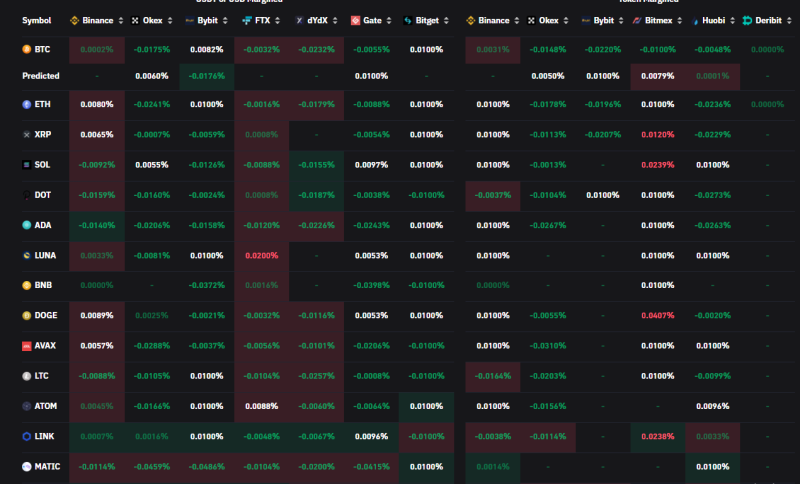Click the LUNA coin icon
This screenshot has height=484, width=800.
[x=27, y=256]
